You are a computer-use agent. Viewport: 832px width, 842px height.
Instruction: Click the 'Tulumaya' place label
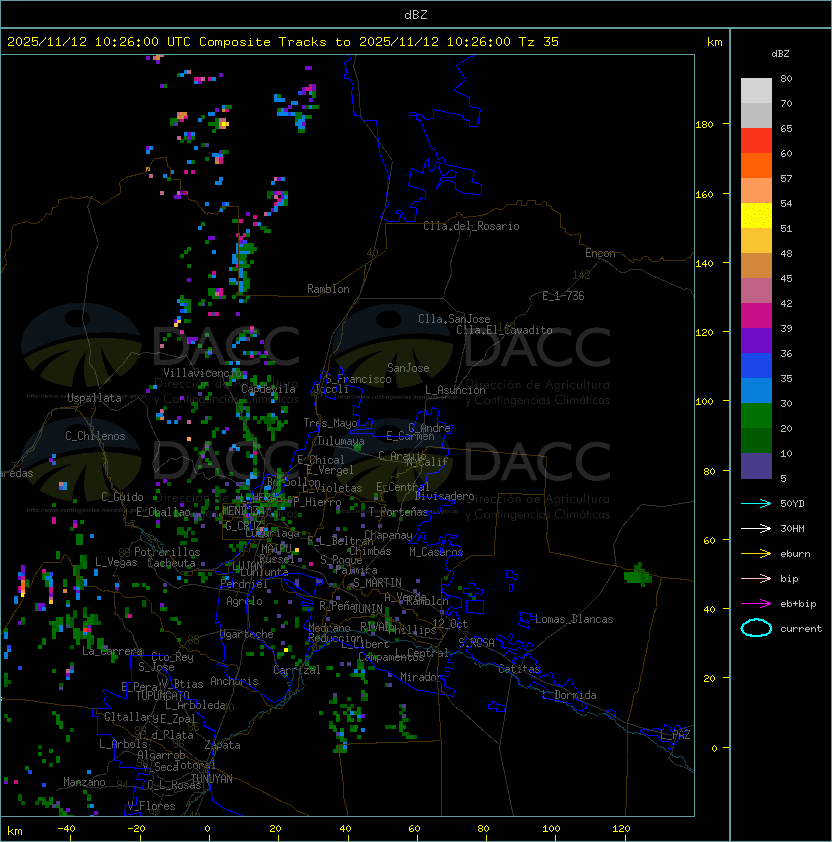pos(341,441)
